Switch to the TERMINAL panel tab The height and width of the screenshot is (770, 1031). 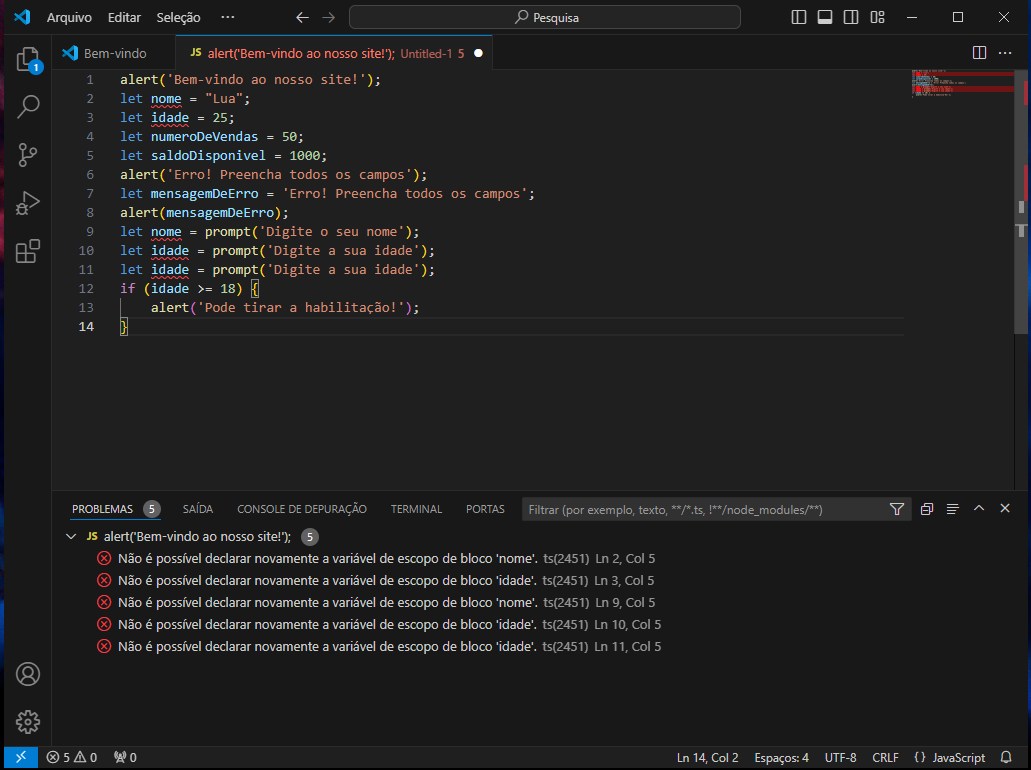pyautogui.click(x=416, y=509)
